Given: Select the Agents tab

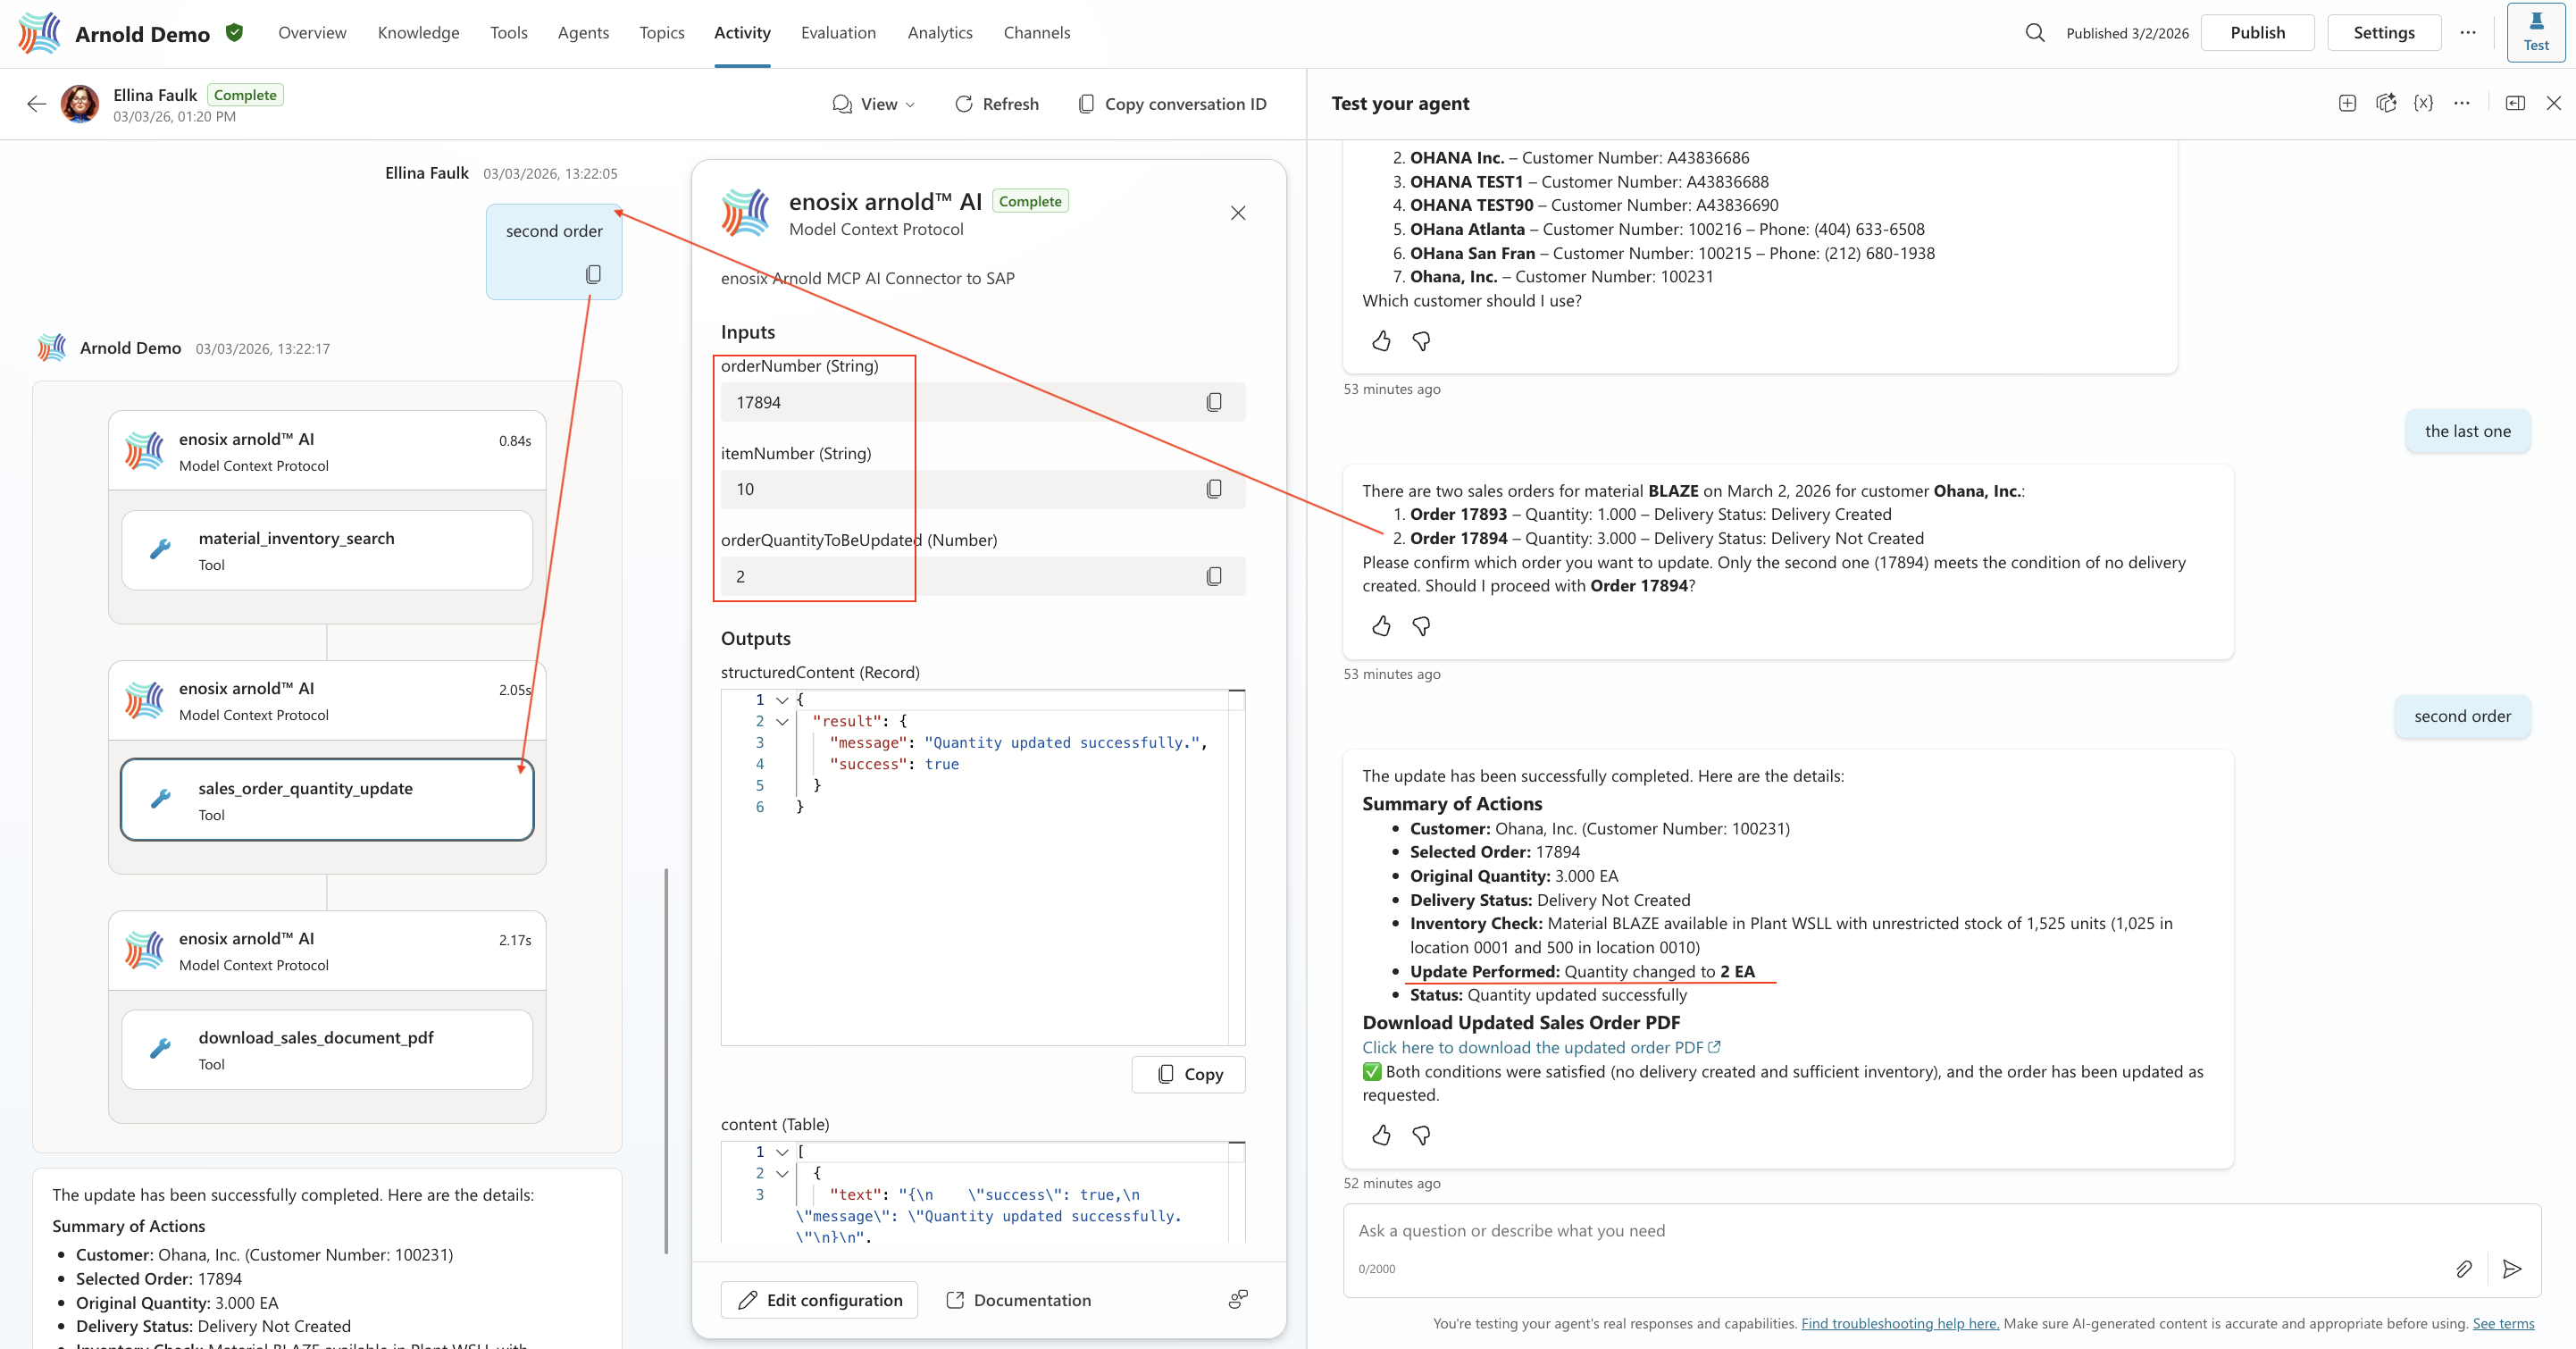Looking at the screenshot, I should point(583,33).
